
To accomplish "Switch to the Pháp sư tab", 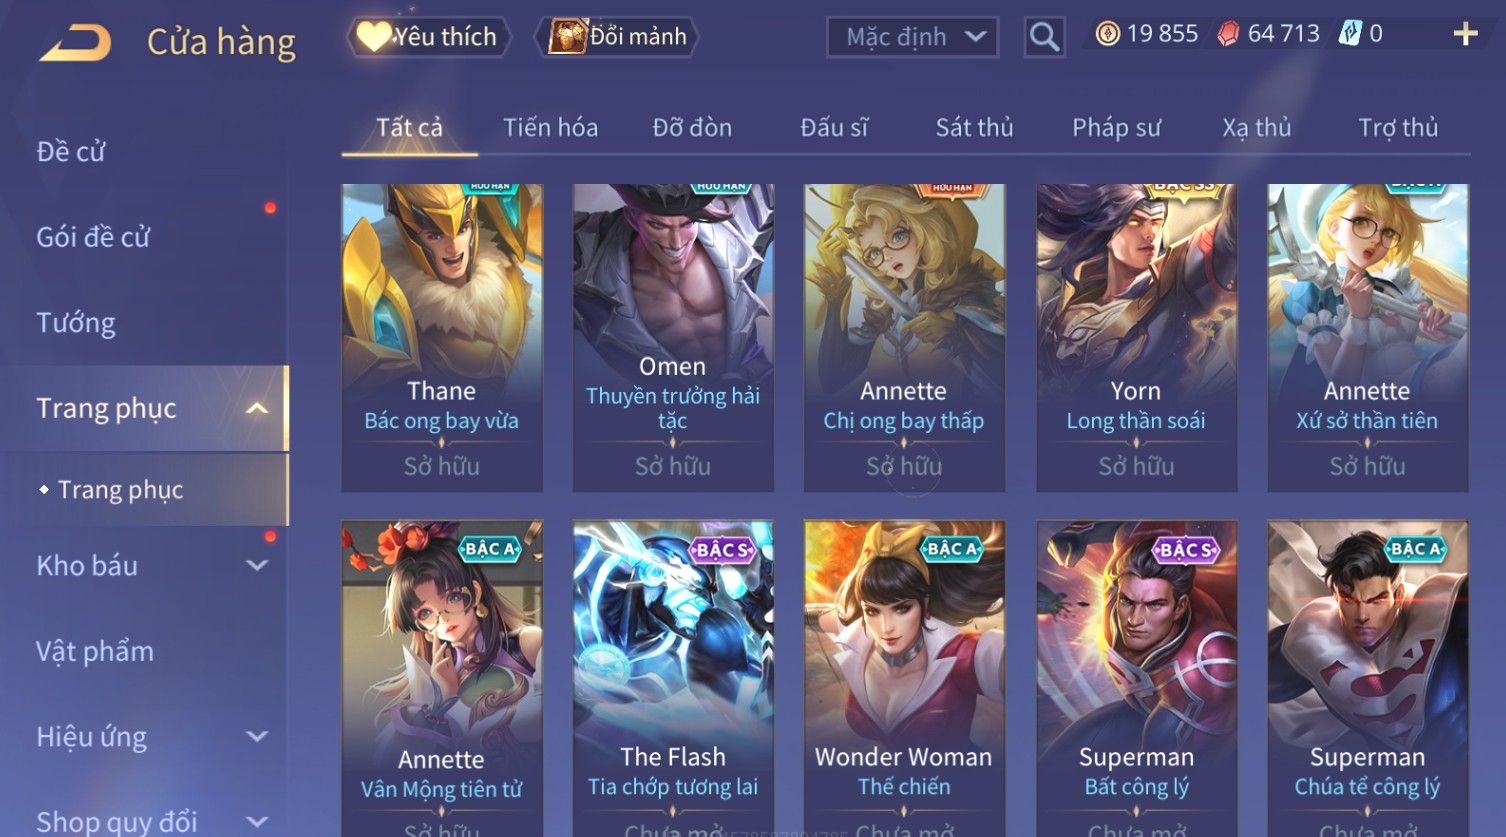I will coord(1116,127).
